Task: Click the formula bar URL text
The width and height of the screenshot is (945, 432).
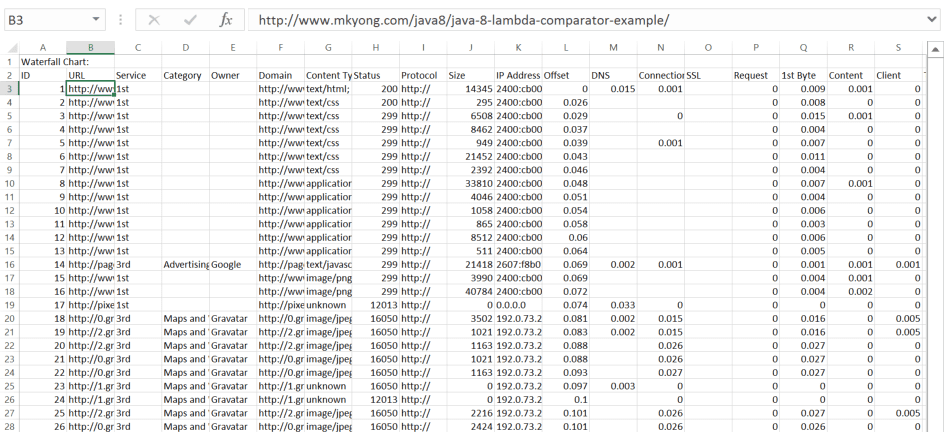Action: pos(463,20)
